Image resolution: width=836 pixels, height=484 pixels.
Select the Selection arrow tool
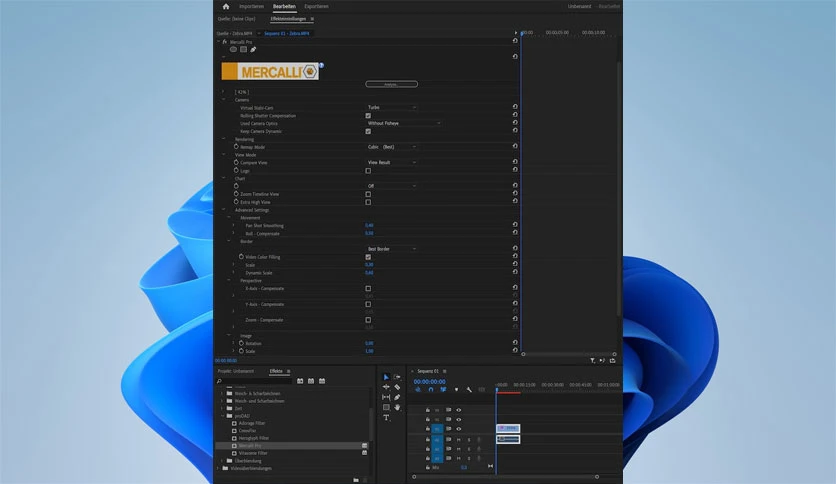pyautogui.click(x=386, y=377)
